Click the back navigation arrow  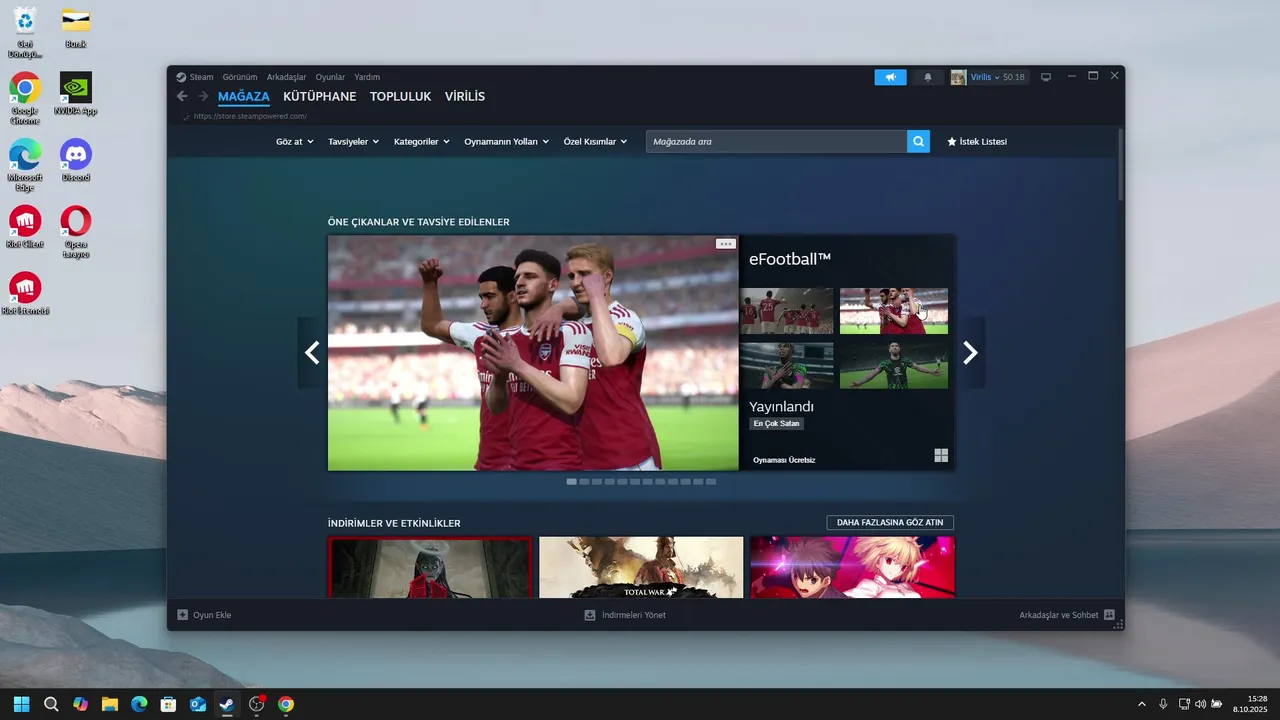182,96
